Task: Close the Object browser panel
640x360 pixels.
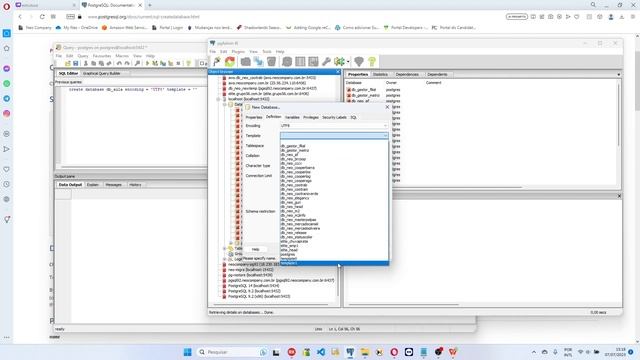Action: coord(338,72)
